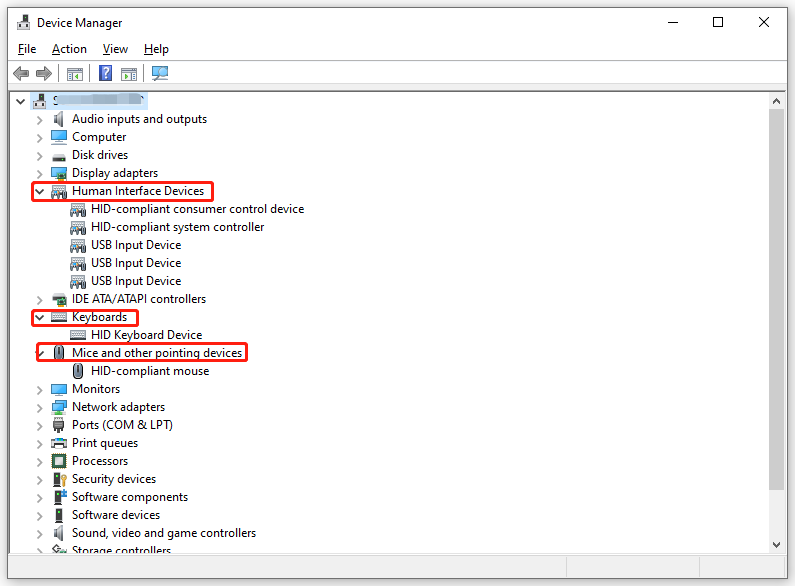Screen dimensions: 795x586
Task: Click the root computer node icon
Action: click(40, 101)
